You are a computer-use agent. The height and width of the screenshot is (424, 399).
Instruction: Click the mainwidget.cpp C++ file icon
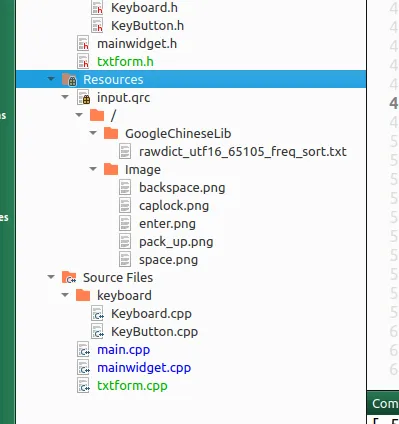[83, 368]
